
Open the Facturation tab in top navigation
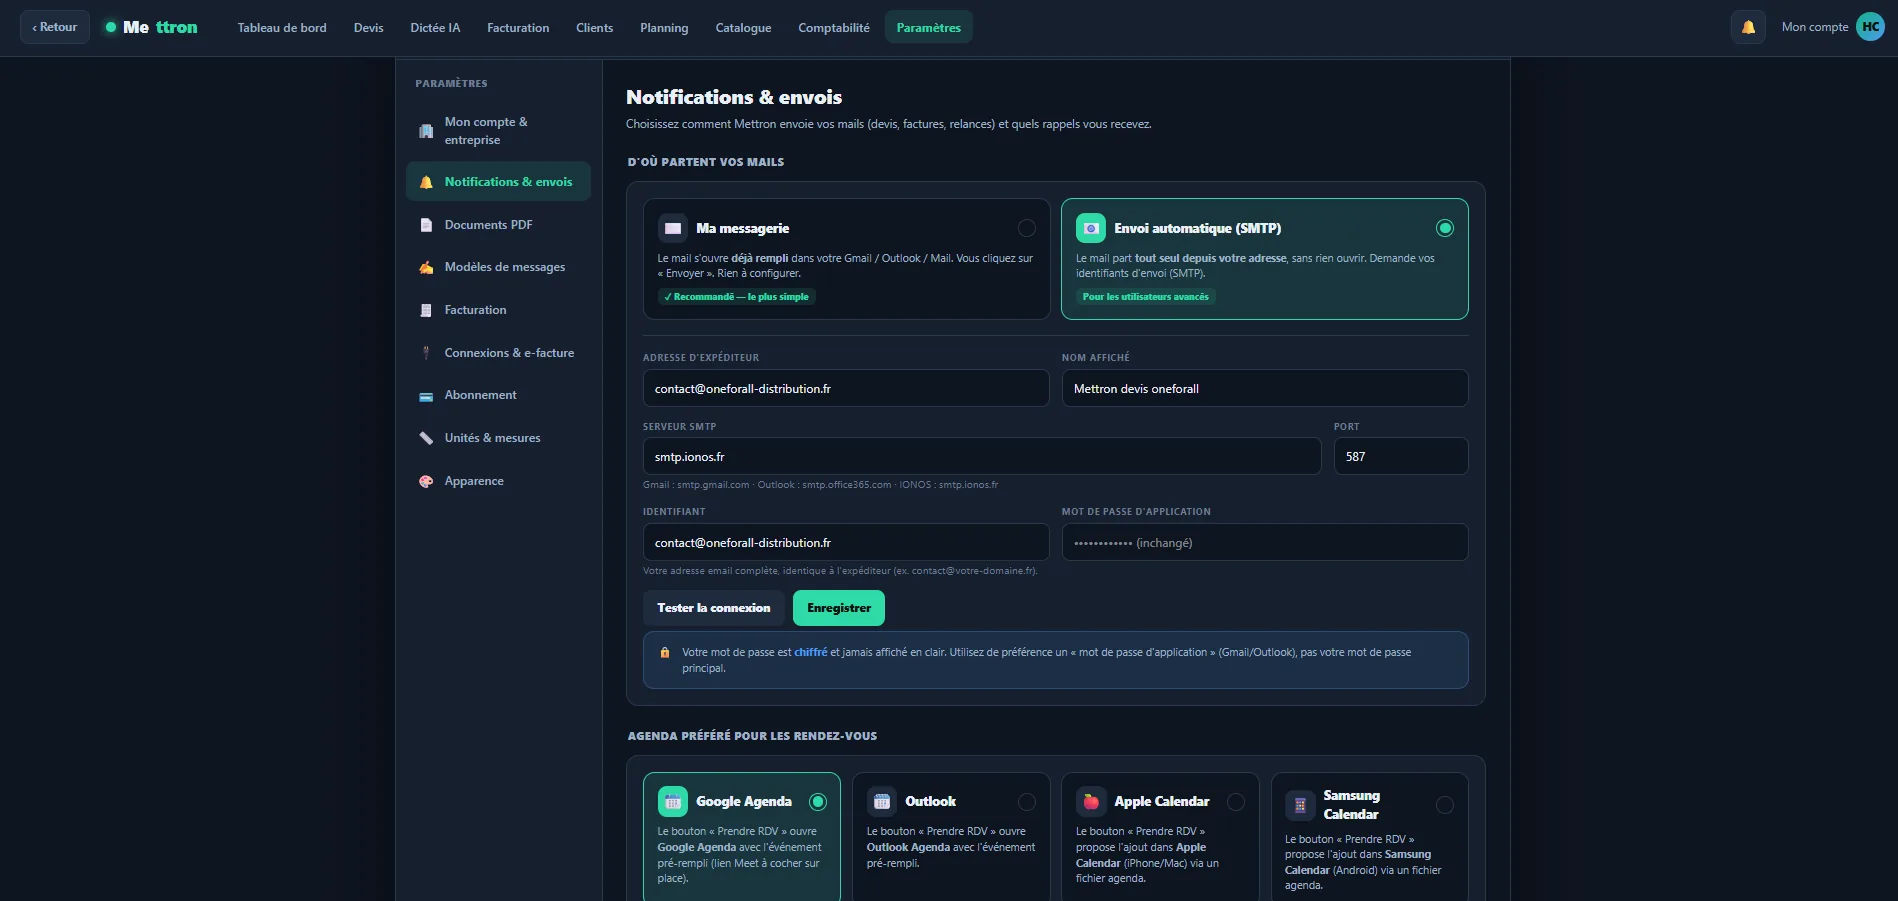tap(518, 27)
